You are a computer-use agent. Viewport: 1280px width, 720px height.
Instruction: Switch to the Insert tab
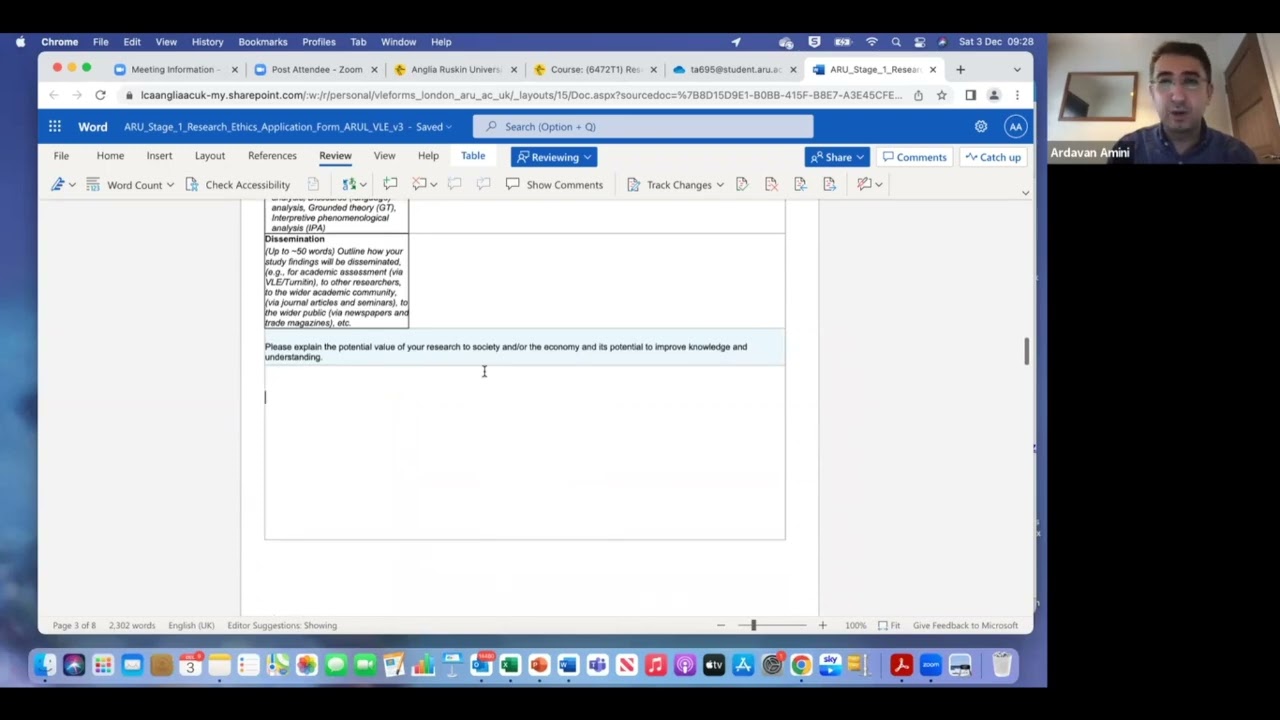pos(159,156)
